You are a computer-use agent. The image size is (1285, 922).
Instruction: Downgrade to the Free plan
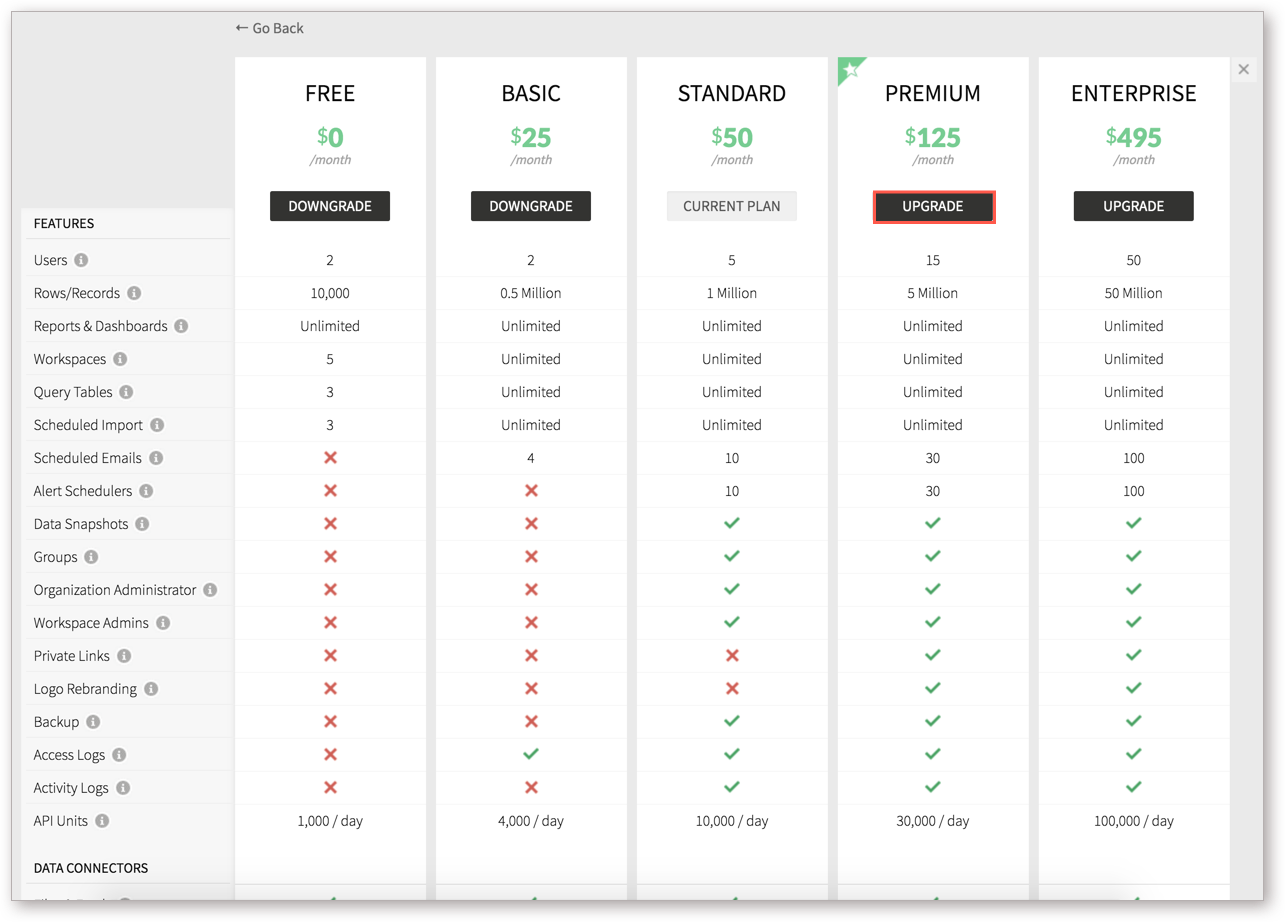pos(330,206)
